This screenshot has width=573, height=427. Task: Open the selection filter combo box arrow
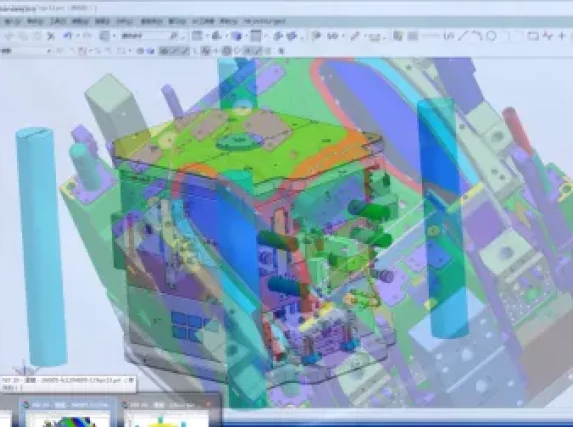pyautogui.click(x=49, y=51)
